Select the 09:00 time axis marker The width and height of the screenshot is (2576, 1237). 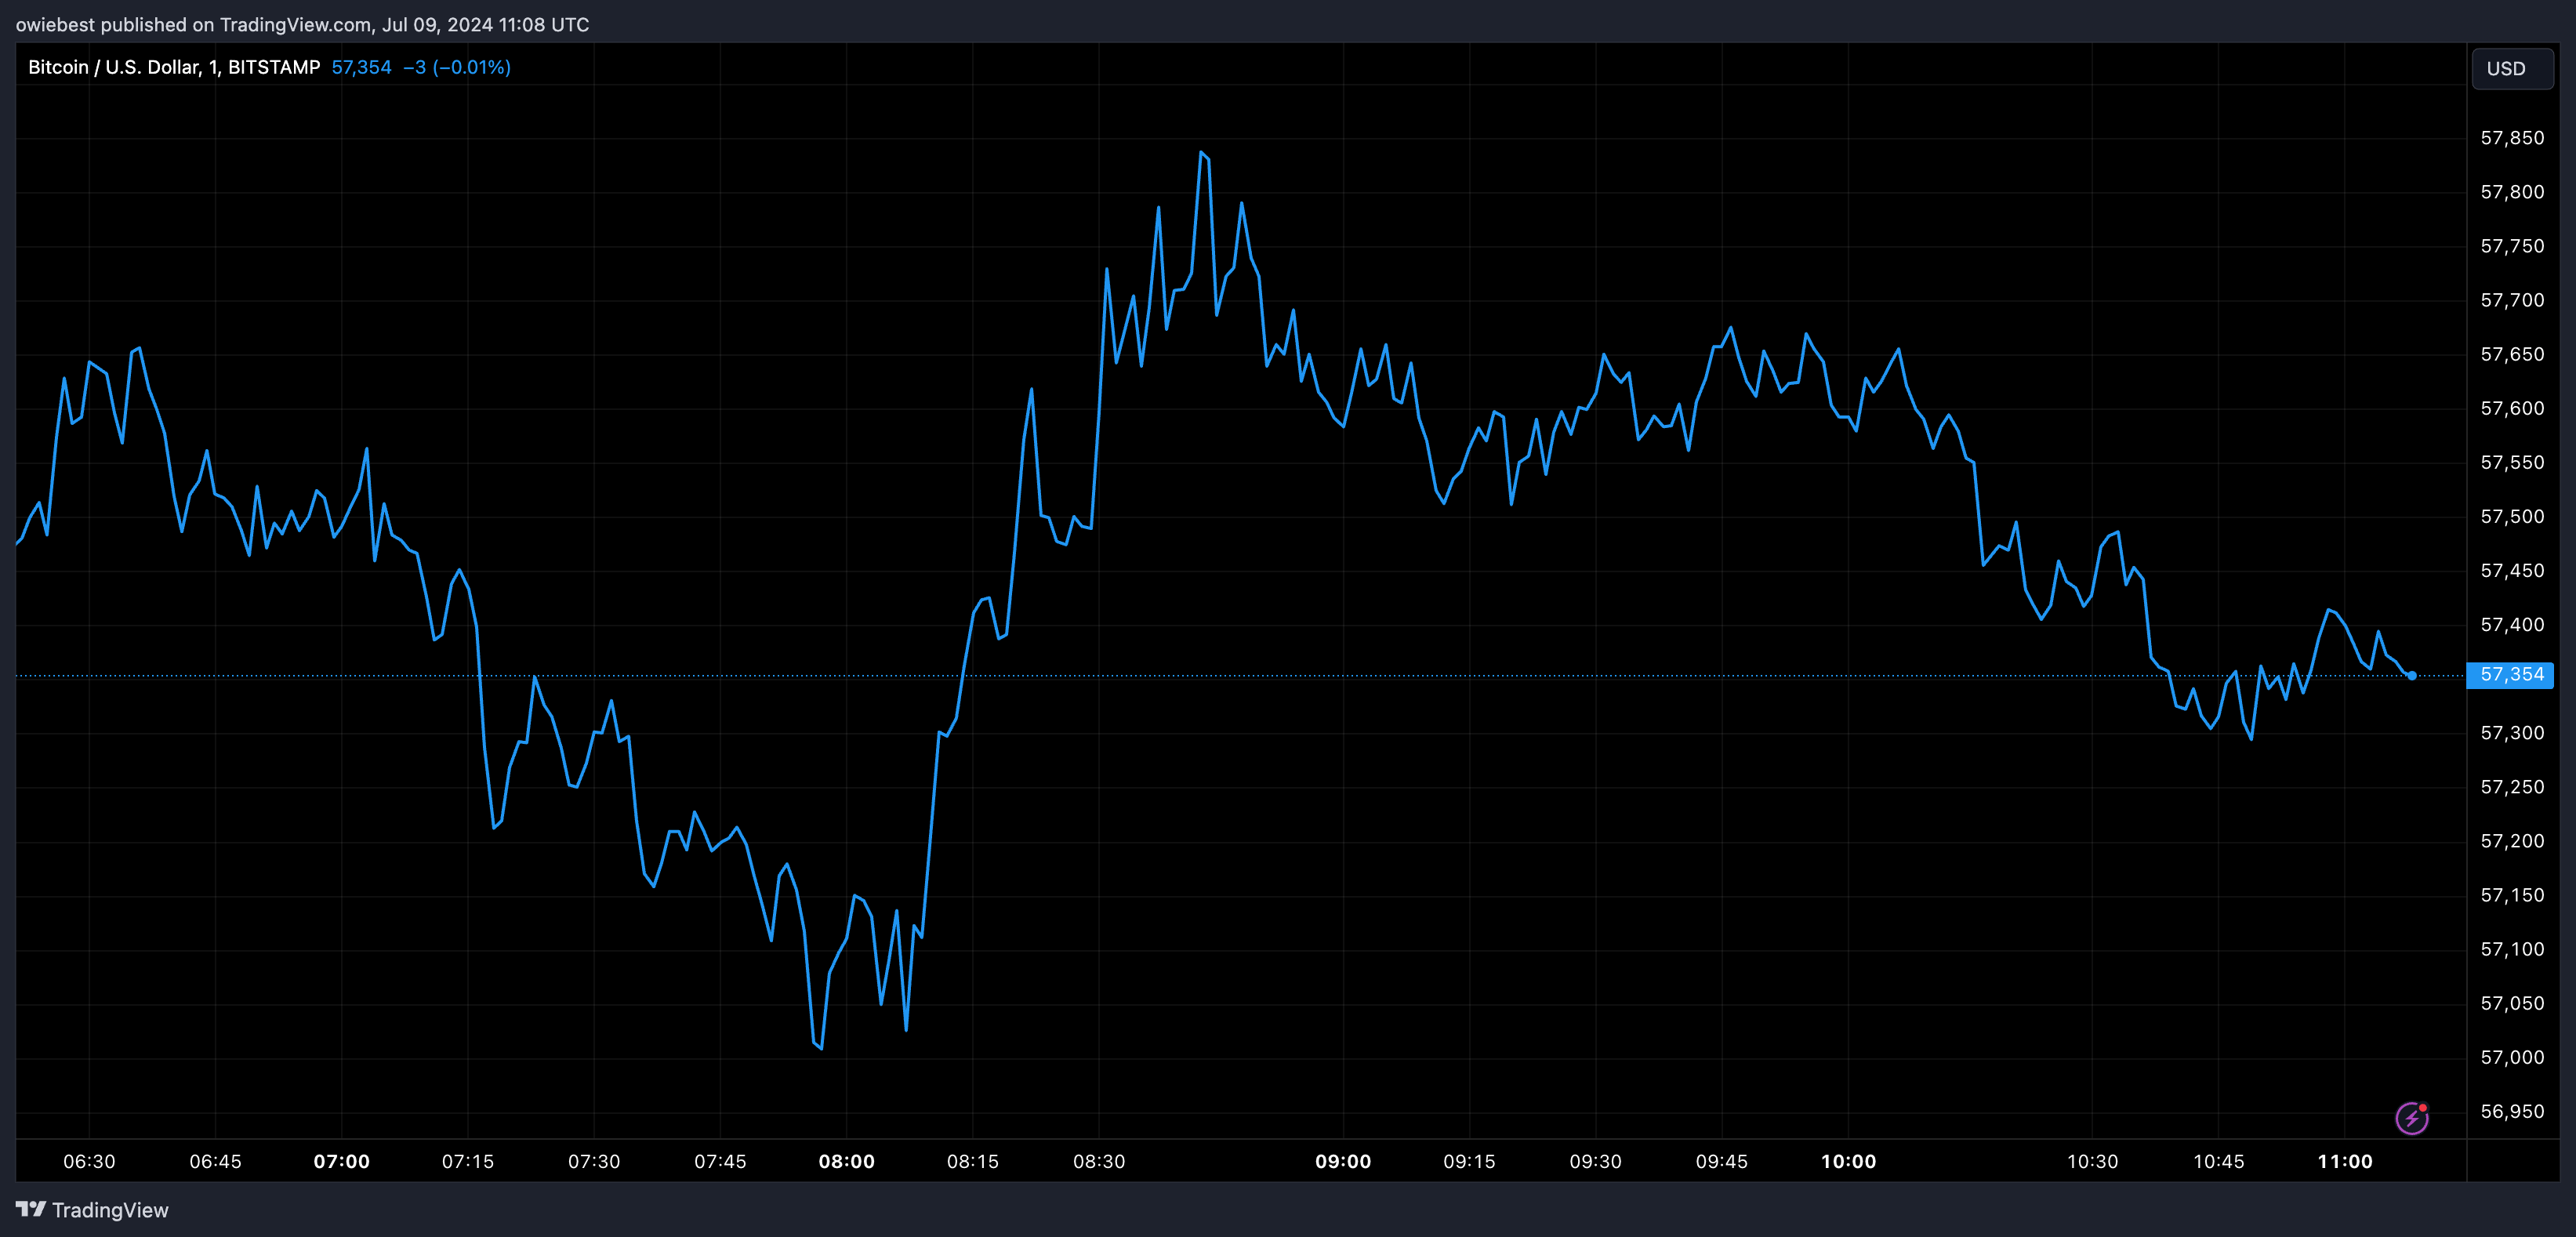[x=1342, y=1161]
